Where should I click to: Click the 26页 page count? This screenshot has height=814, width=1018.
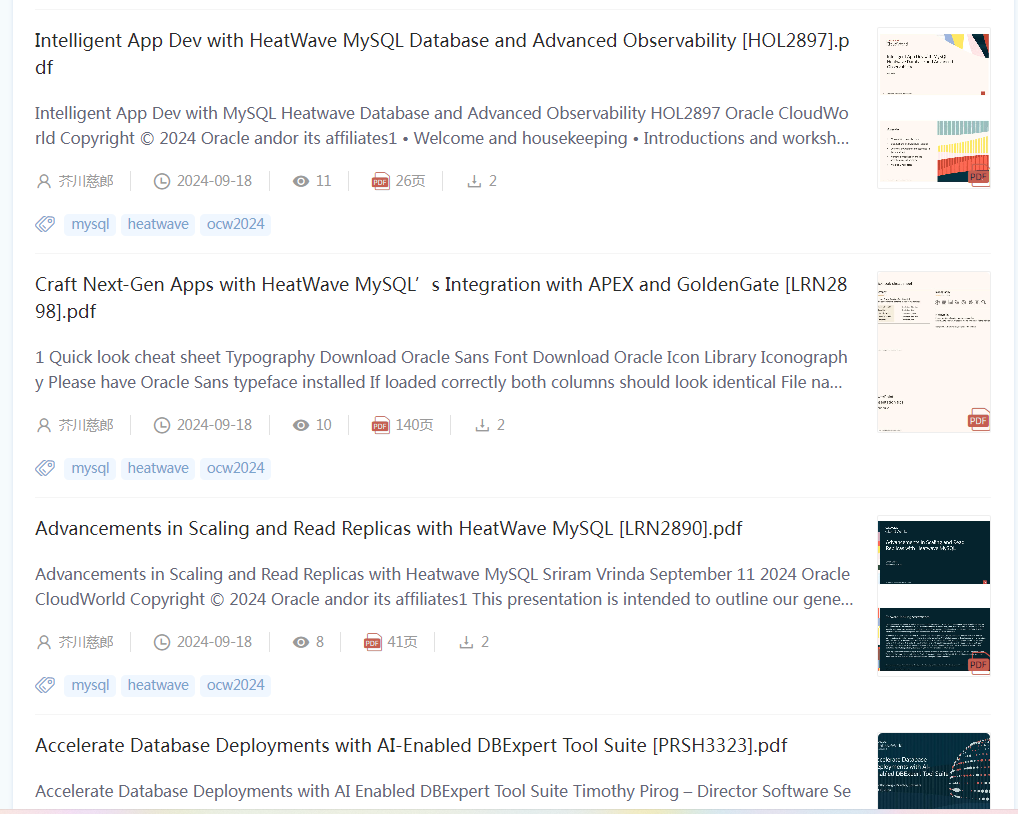410,181
